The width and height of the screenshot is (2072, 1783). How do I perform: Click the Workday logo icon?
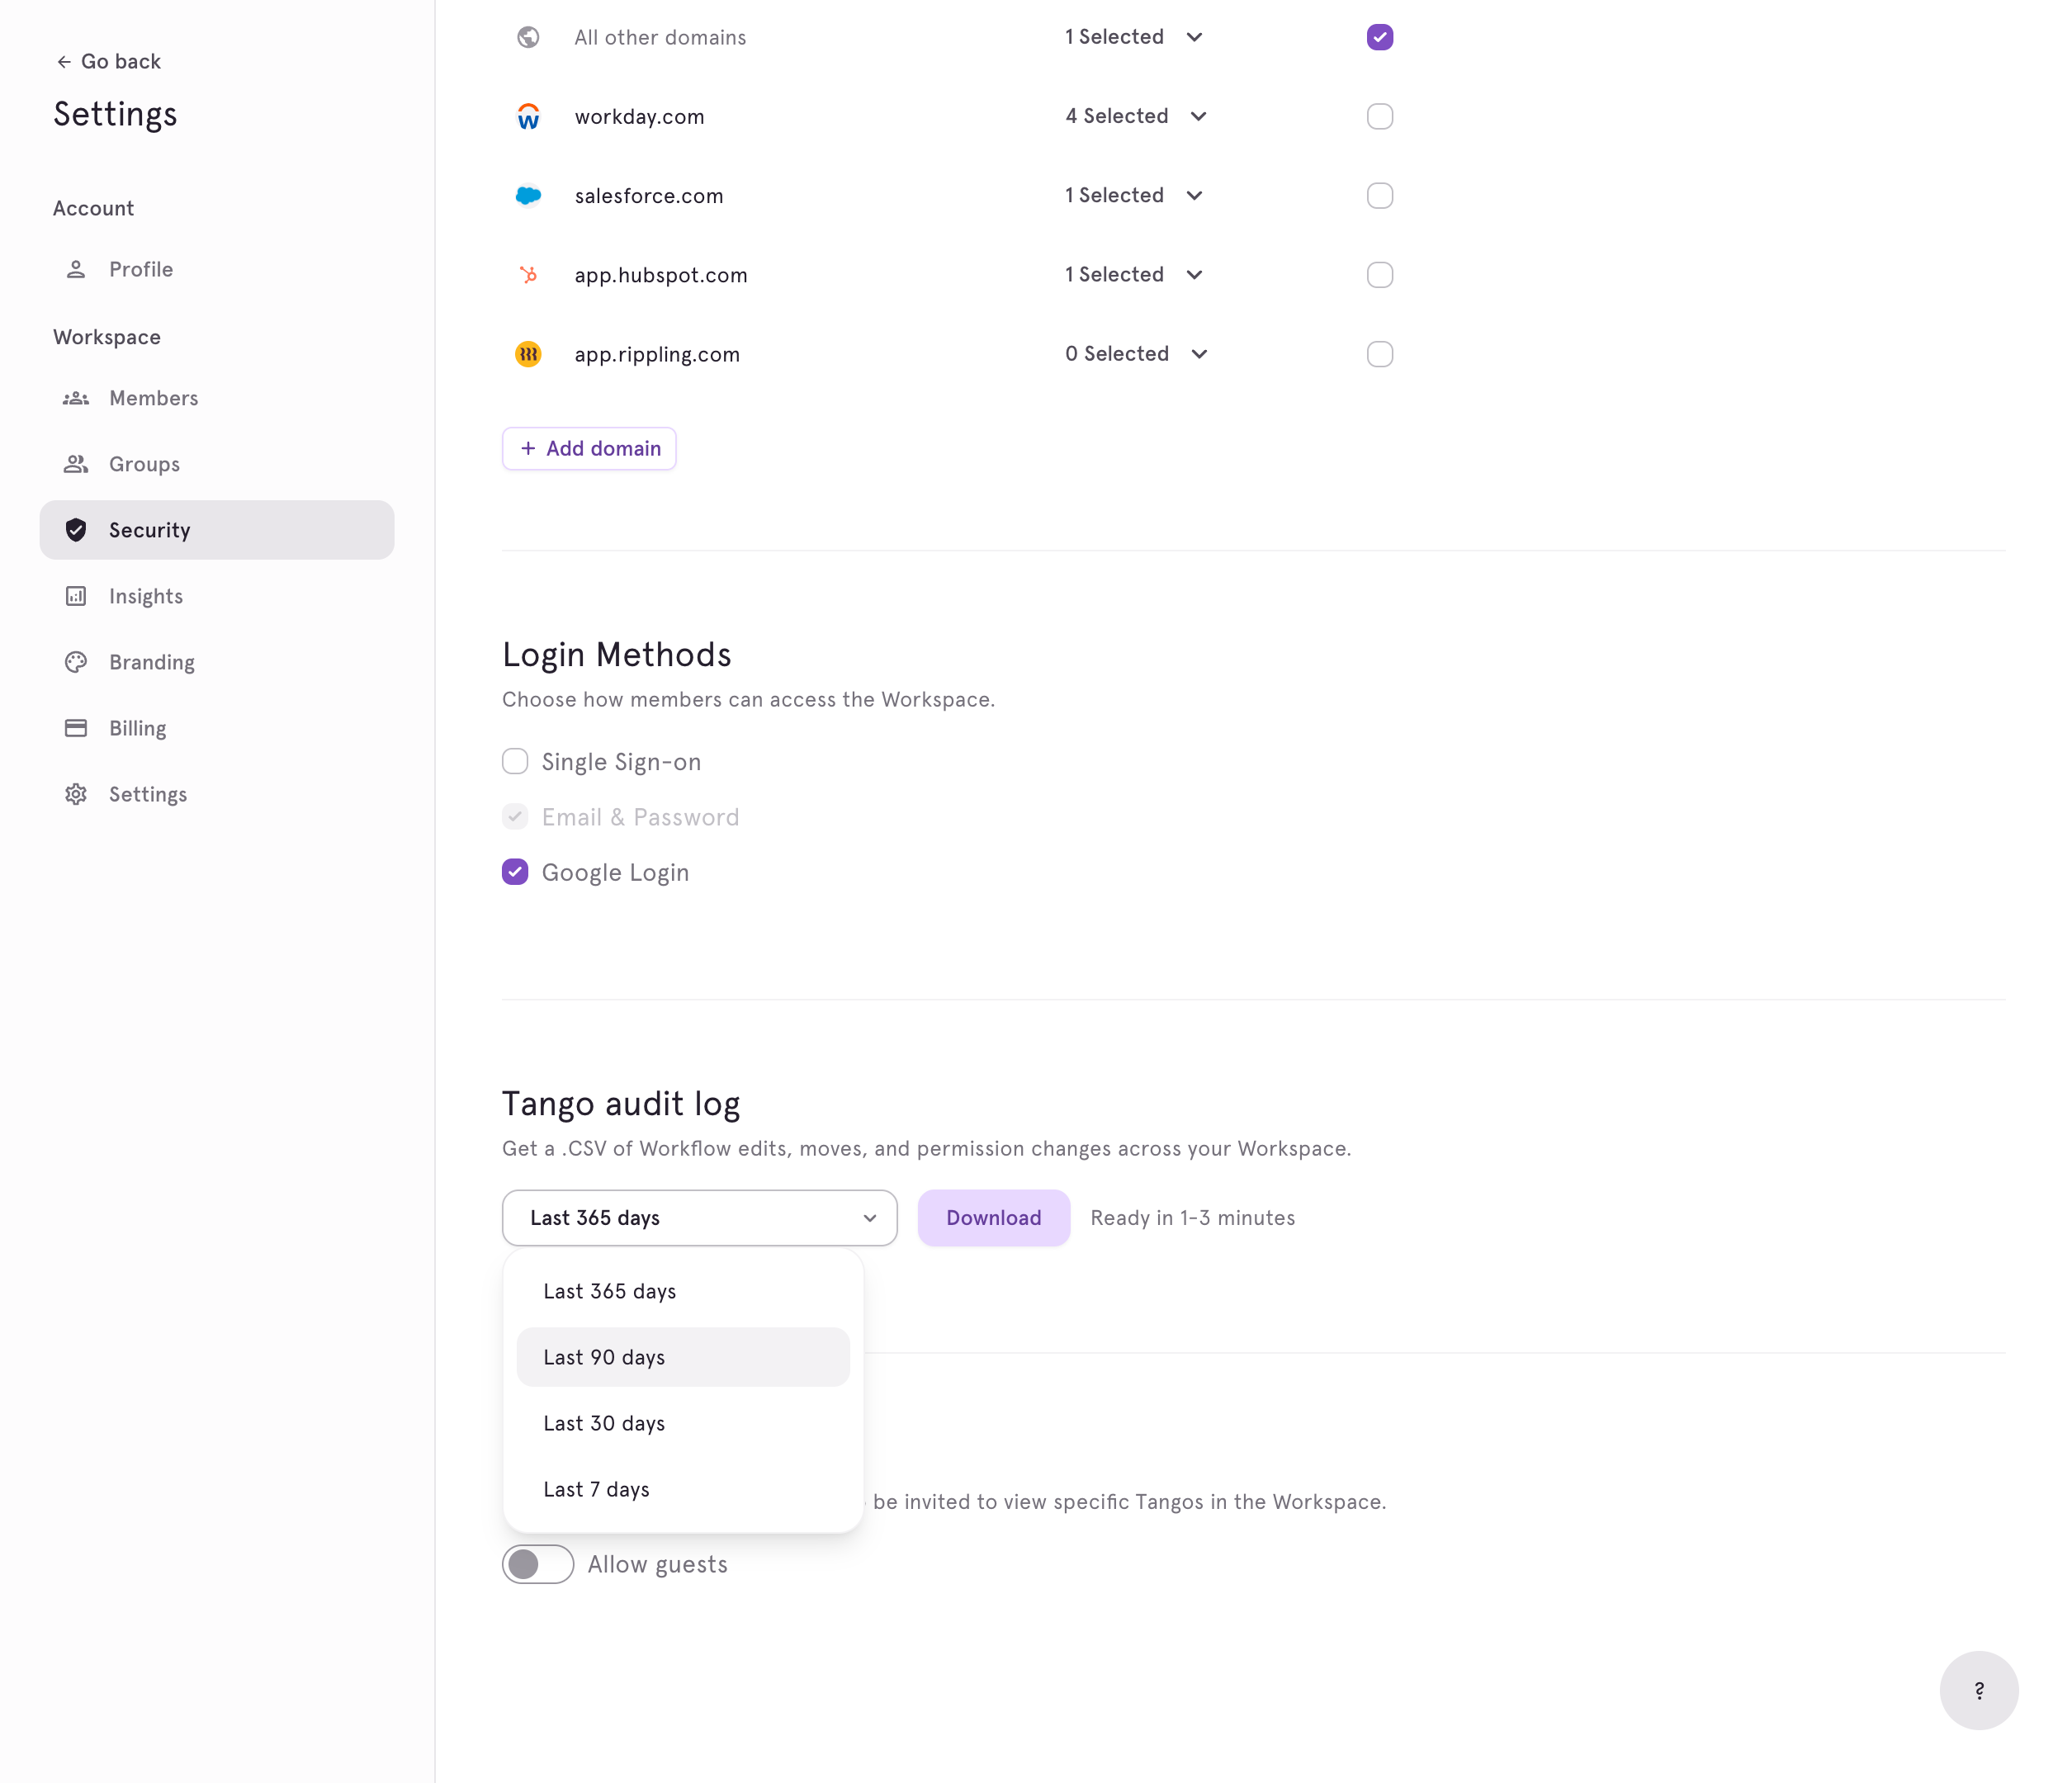pos(528,116)
